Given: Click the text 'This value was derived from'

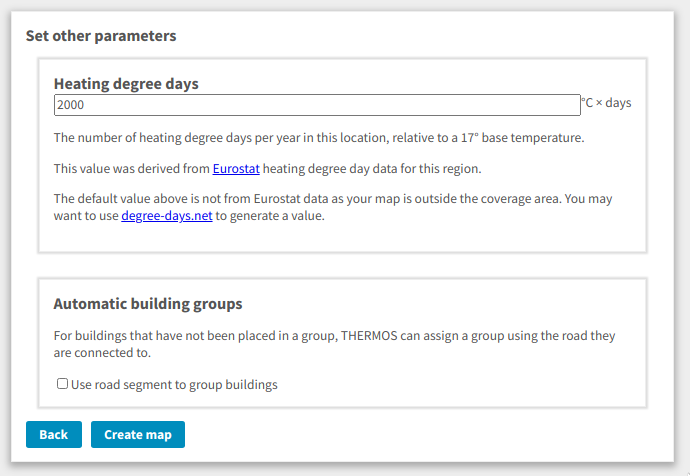Looking at the screenshot, I should coord(132,169).
